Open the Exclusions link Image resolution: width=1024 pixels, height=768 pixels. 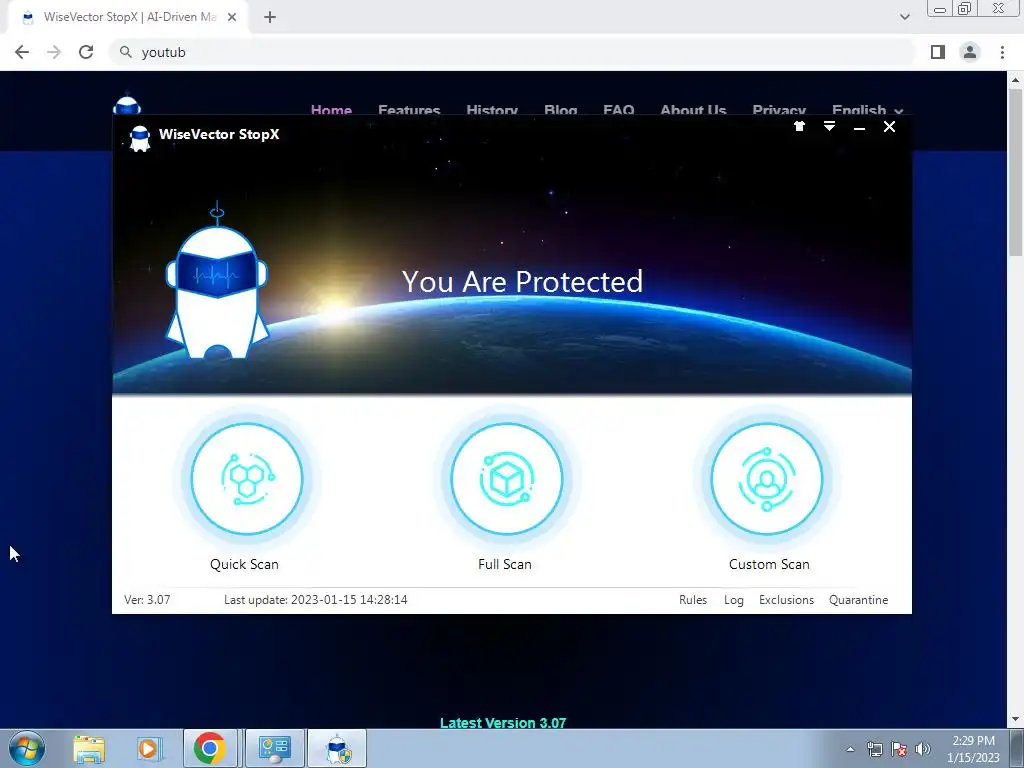[786, 600]
